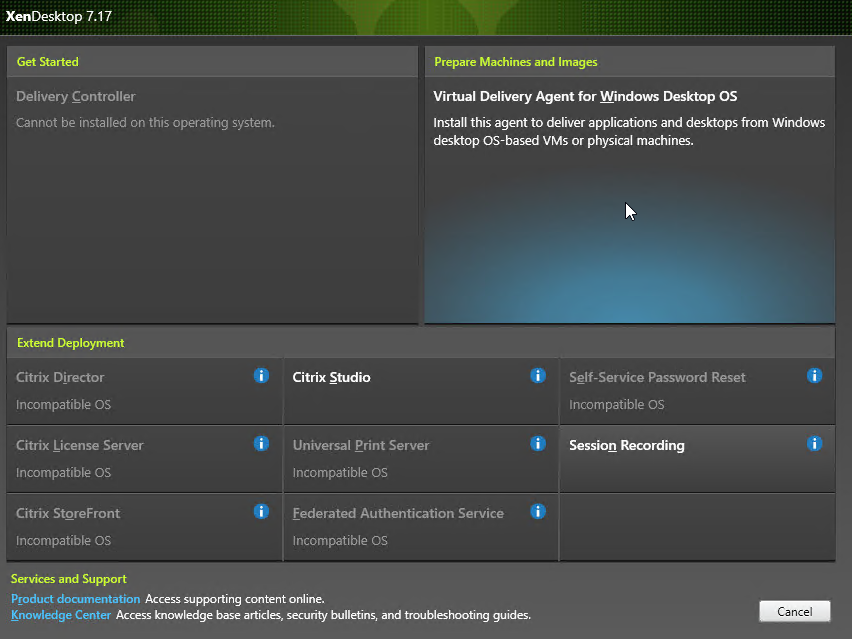852x639 pixels.
Task: Click 'Prepare Machines and Images' heading
Action: (516, 62)
